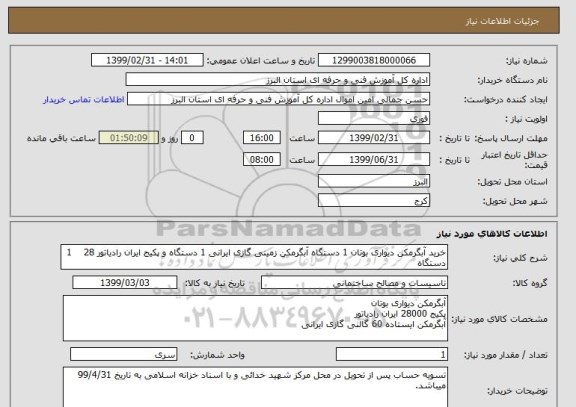Click label گروه کالا

(x=530, y=283)
